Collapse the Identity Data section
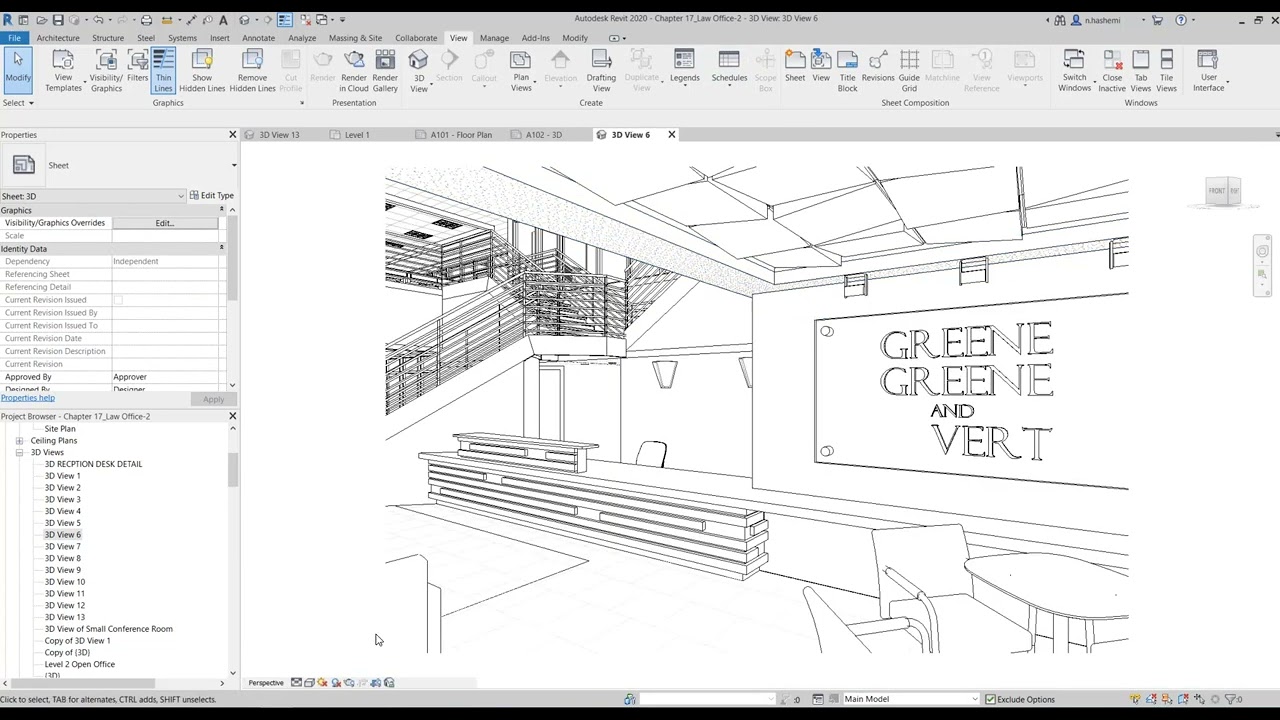The width and height of the screenshot is (1280, 720). (222, 248)
